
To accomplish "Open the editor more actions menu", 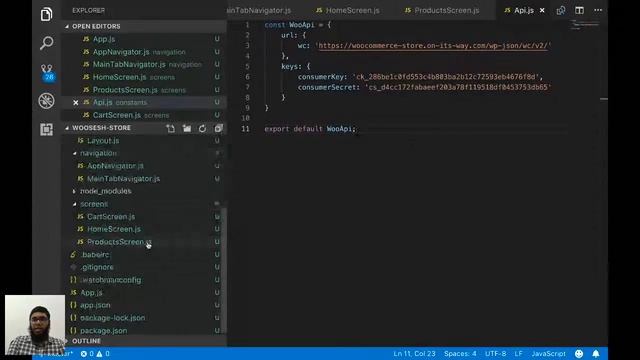I will pos(598,10).
